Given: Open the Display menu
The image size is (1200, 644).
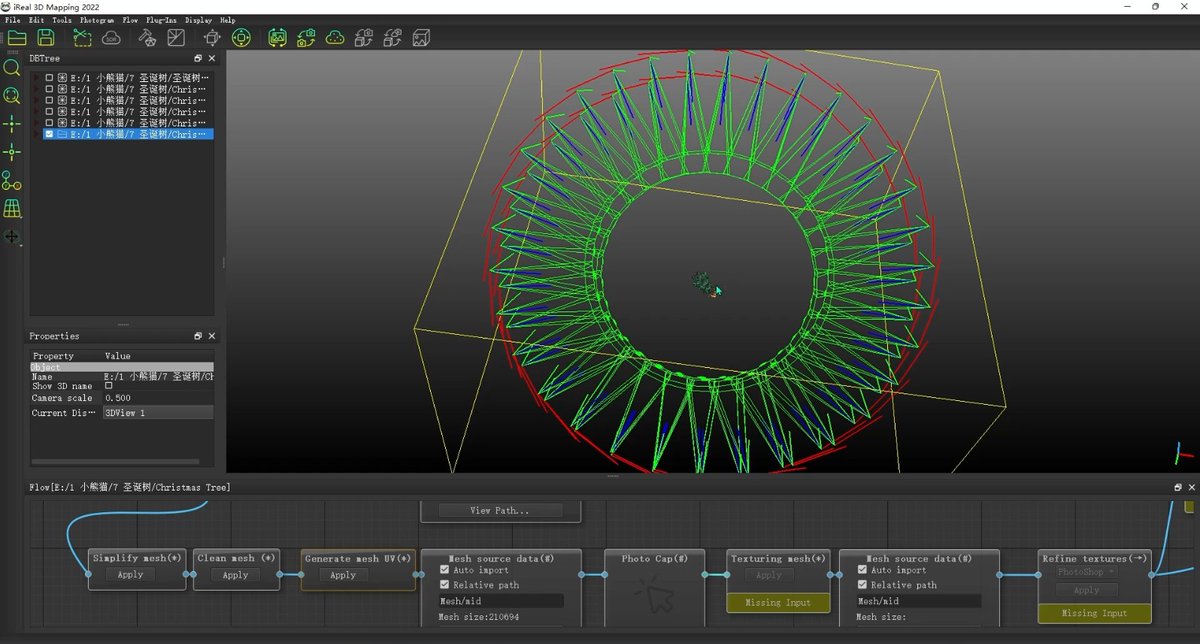Looking at the screenshot, I should click(198, 20).
